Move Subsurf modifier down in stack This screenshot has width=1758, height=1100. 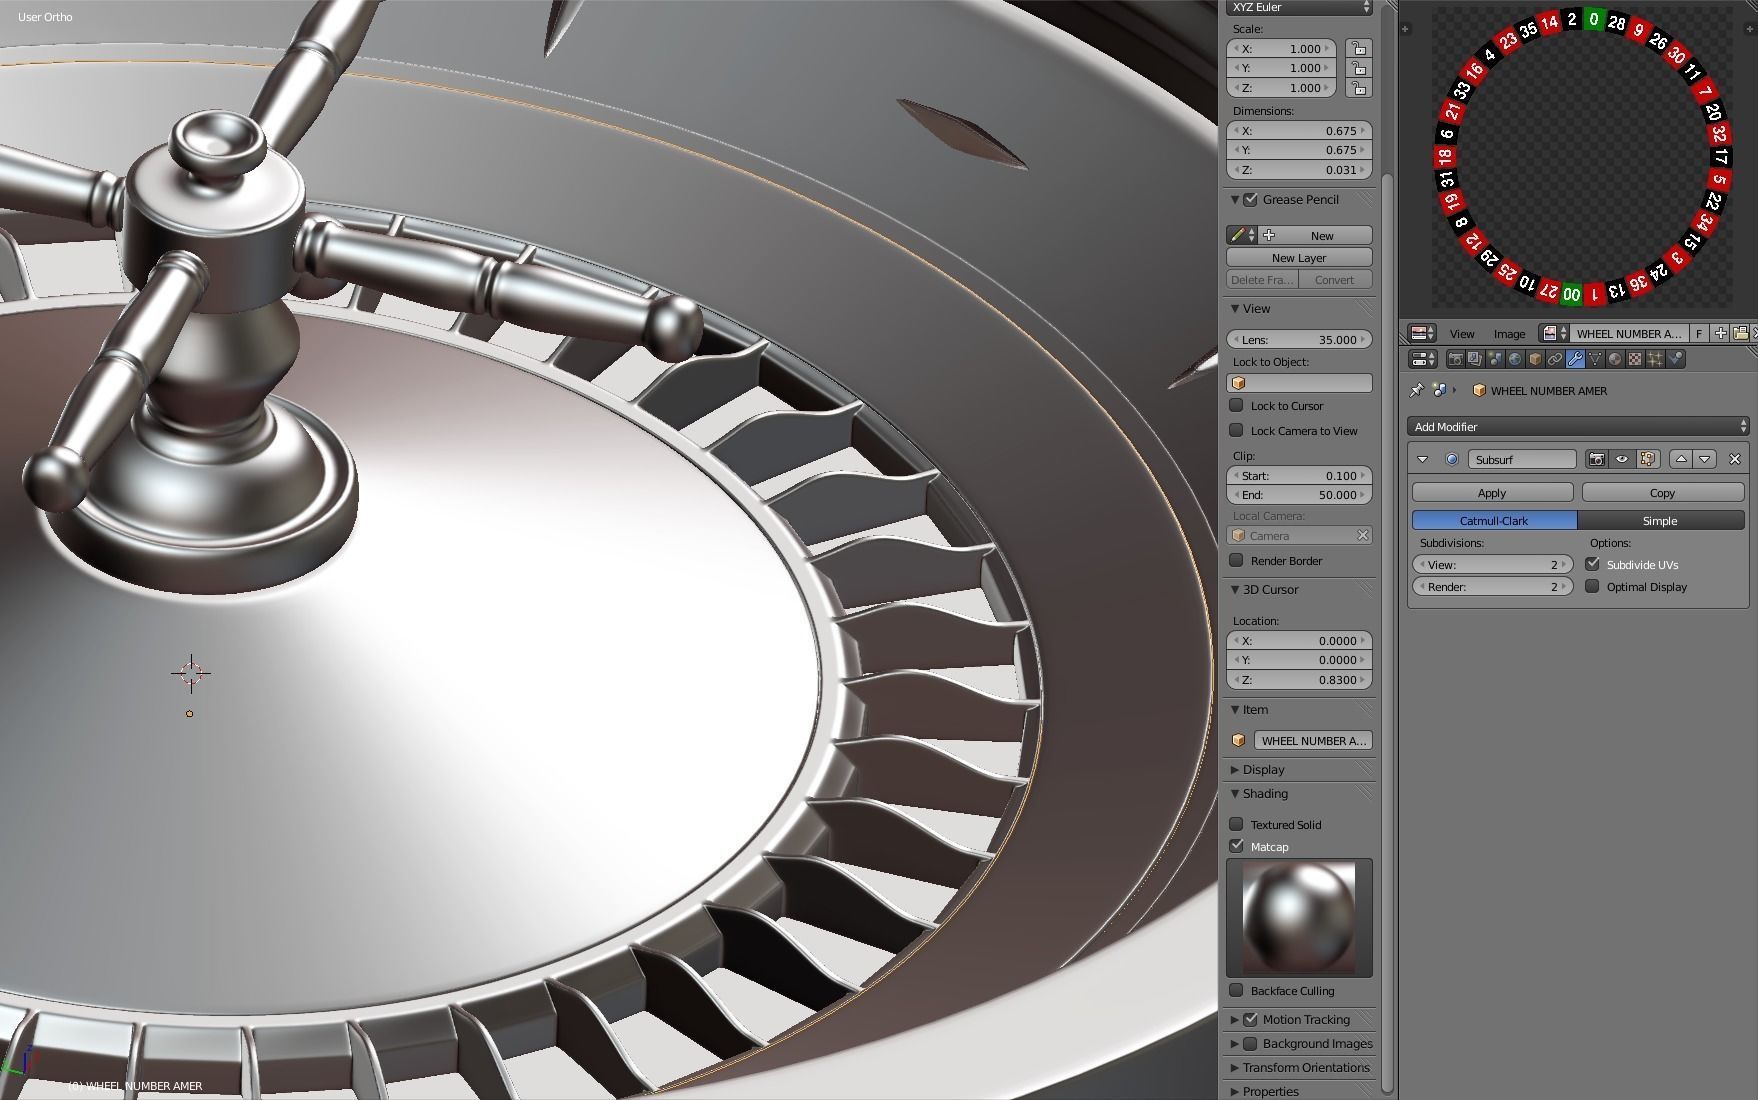[1705, 459]
